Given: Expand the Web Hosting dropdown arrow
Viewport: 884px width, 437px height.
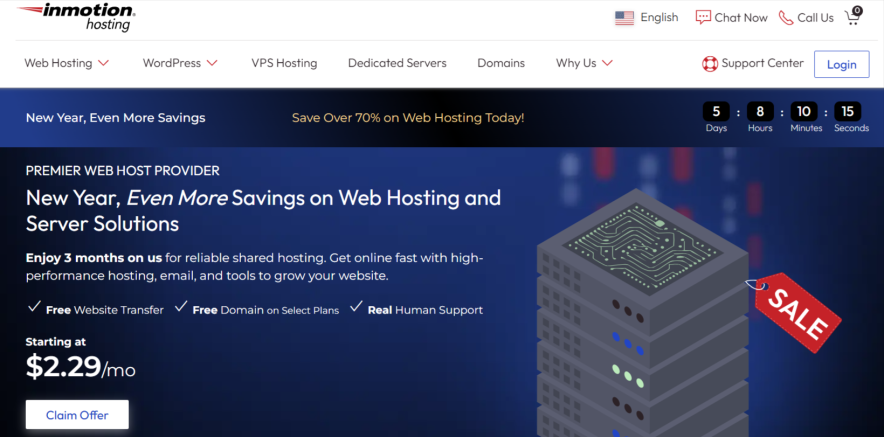Looking at the screenshot, I should click(x=103, y=63).
